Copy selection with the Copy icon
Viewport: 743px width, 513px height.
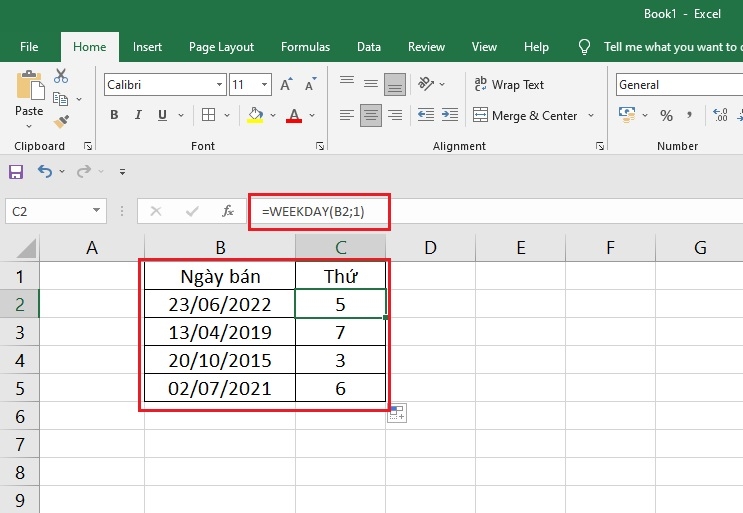60,99
